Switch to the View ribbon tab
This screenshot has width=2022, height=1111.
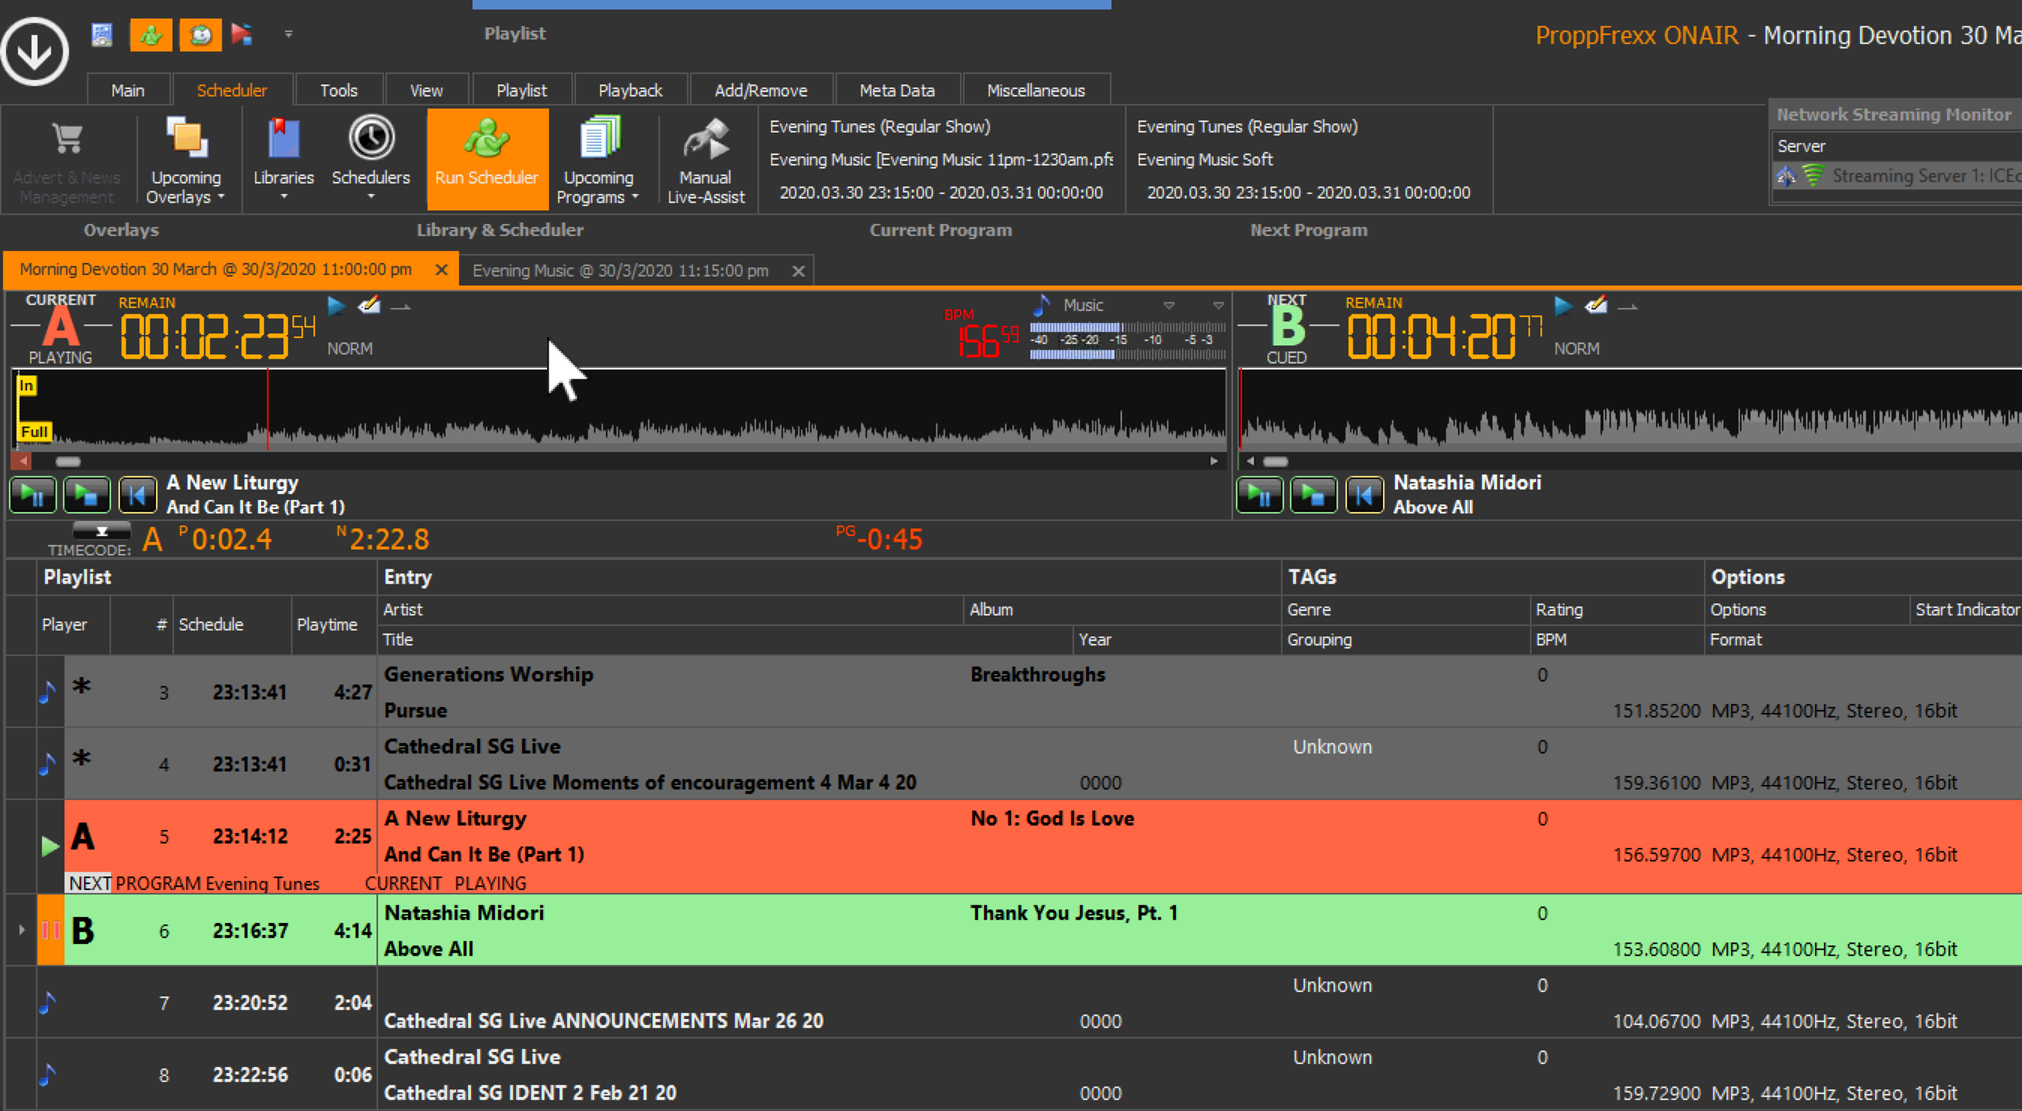click(426, 90)
